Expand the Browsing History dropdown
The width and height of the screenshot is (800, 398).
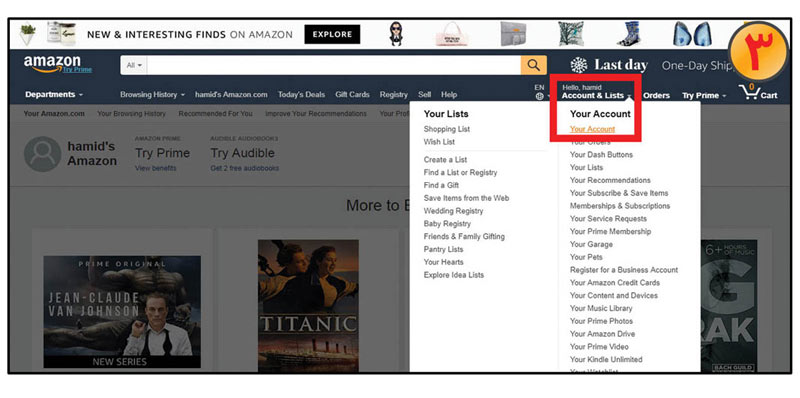pos(152,94)
